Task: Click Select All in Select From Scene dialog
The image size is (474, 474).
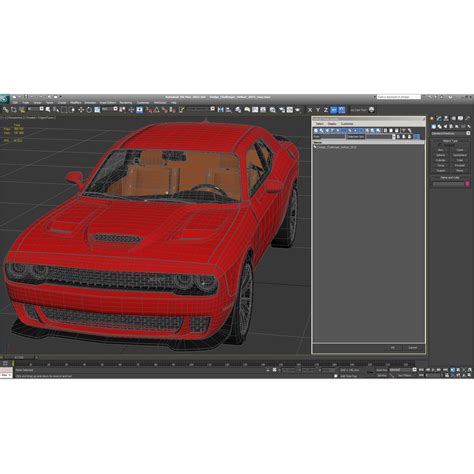Action: coord(385,130)
